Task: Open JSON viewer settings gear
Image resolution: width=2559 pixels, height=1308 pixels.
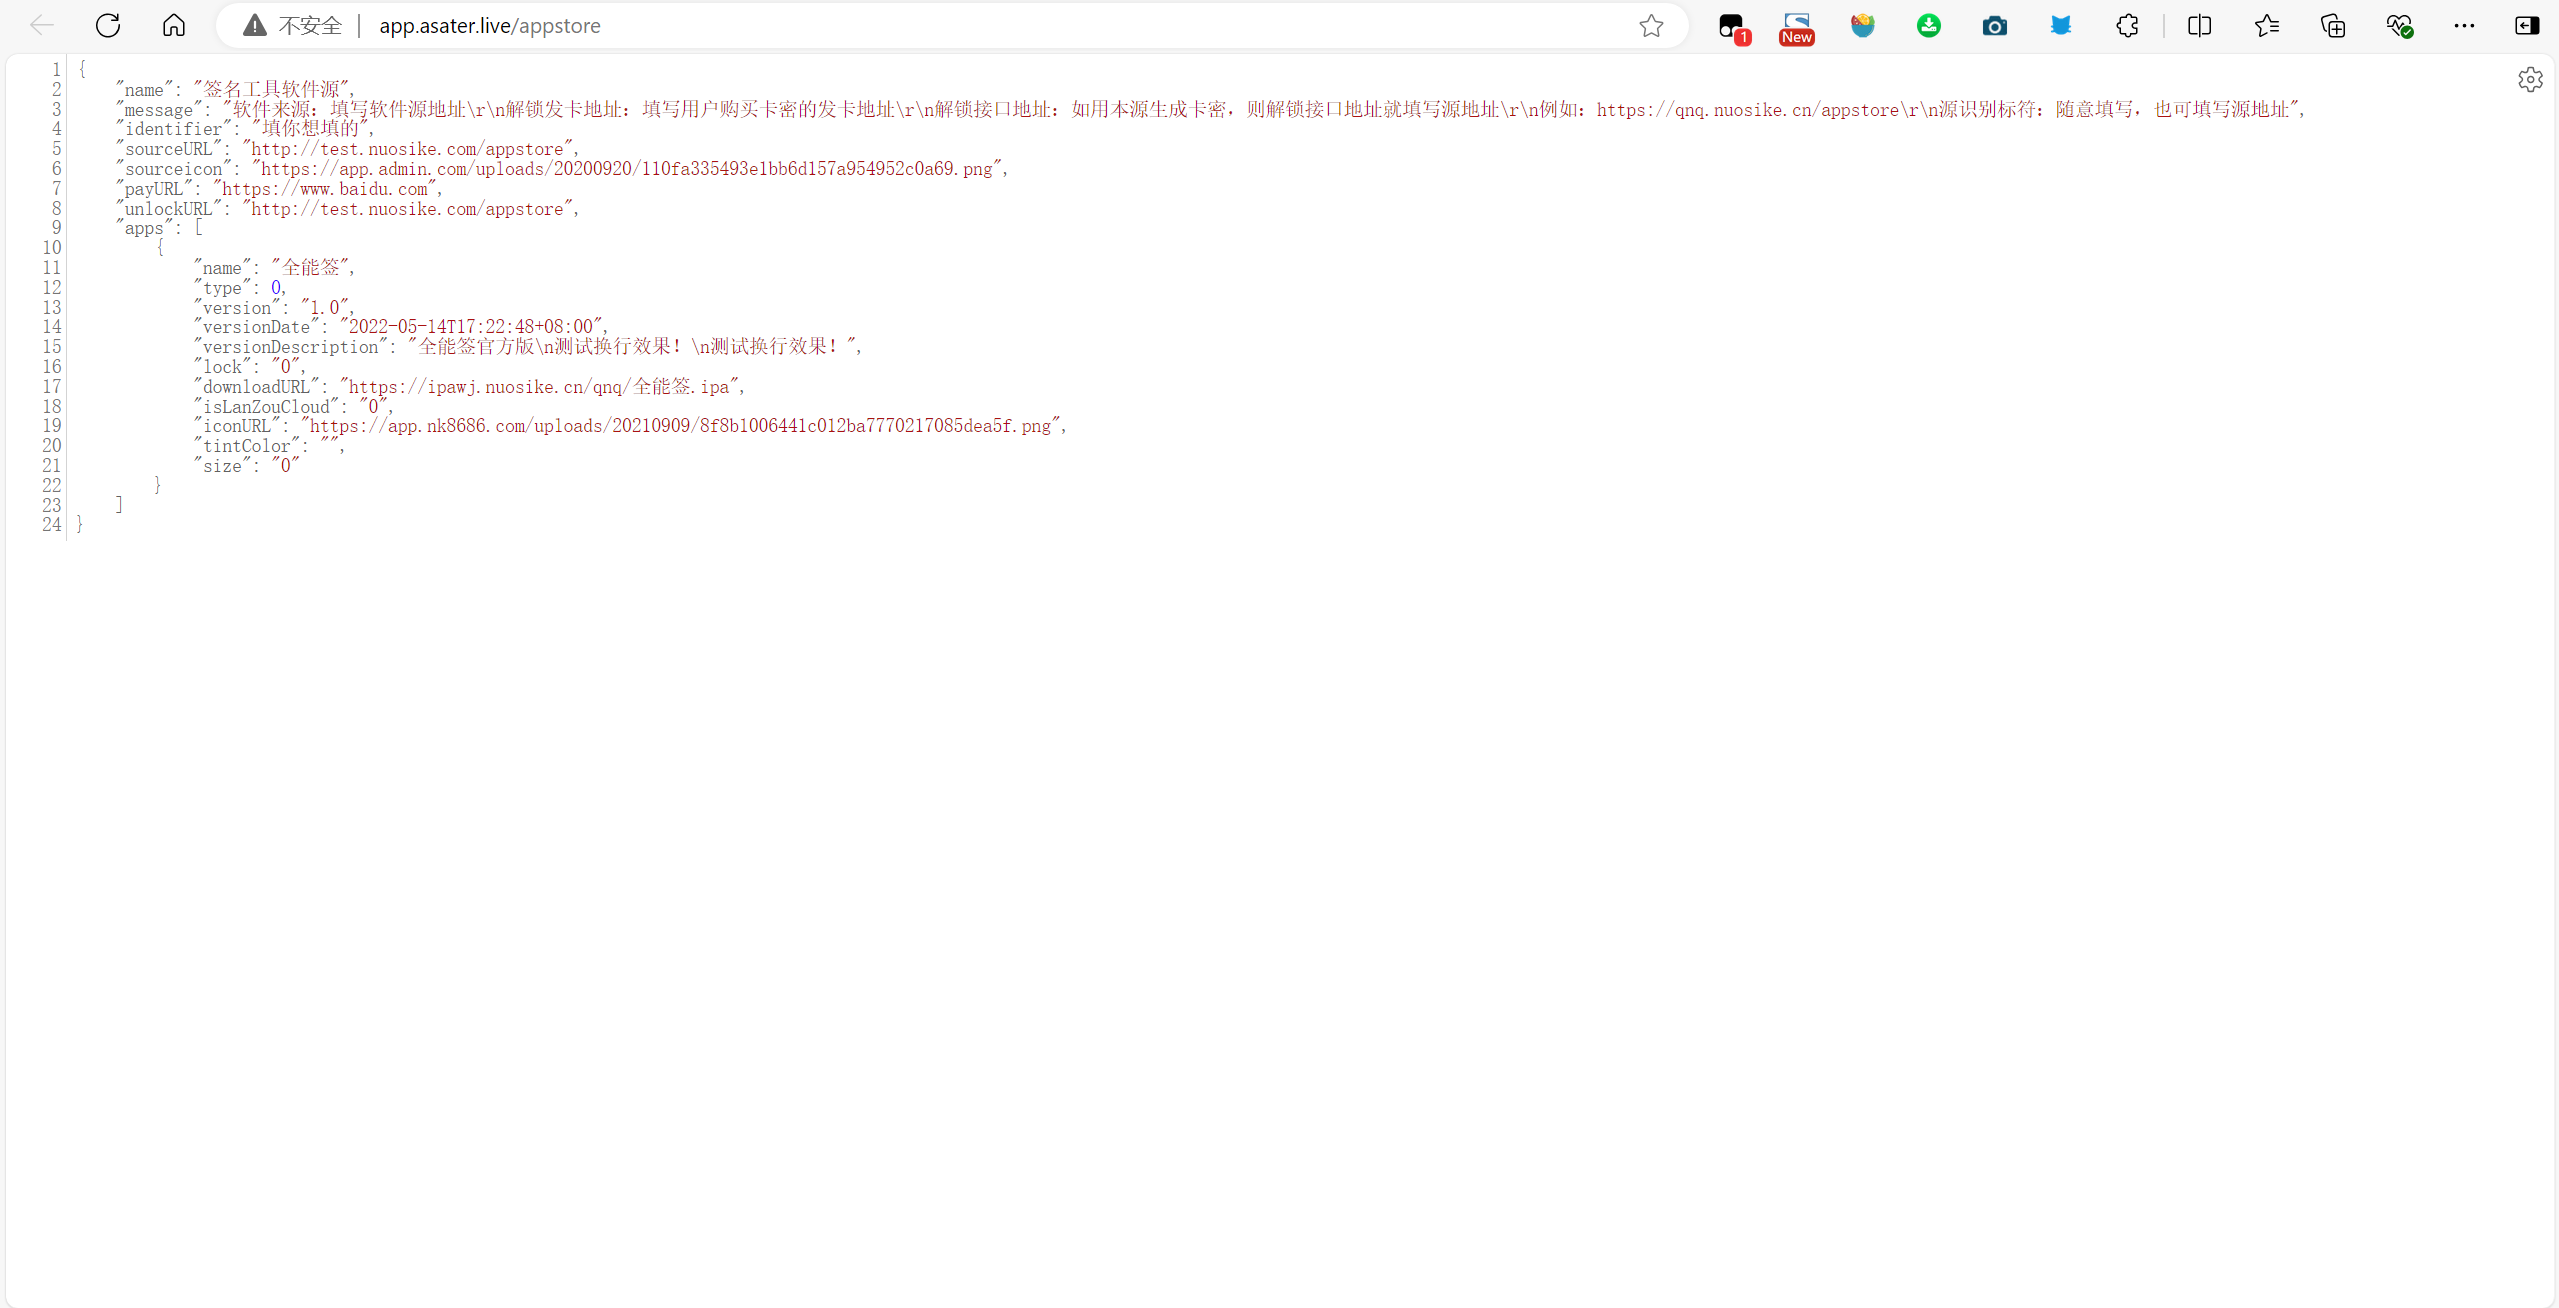Action: click(2530, 80)
